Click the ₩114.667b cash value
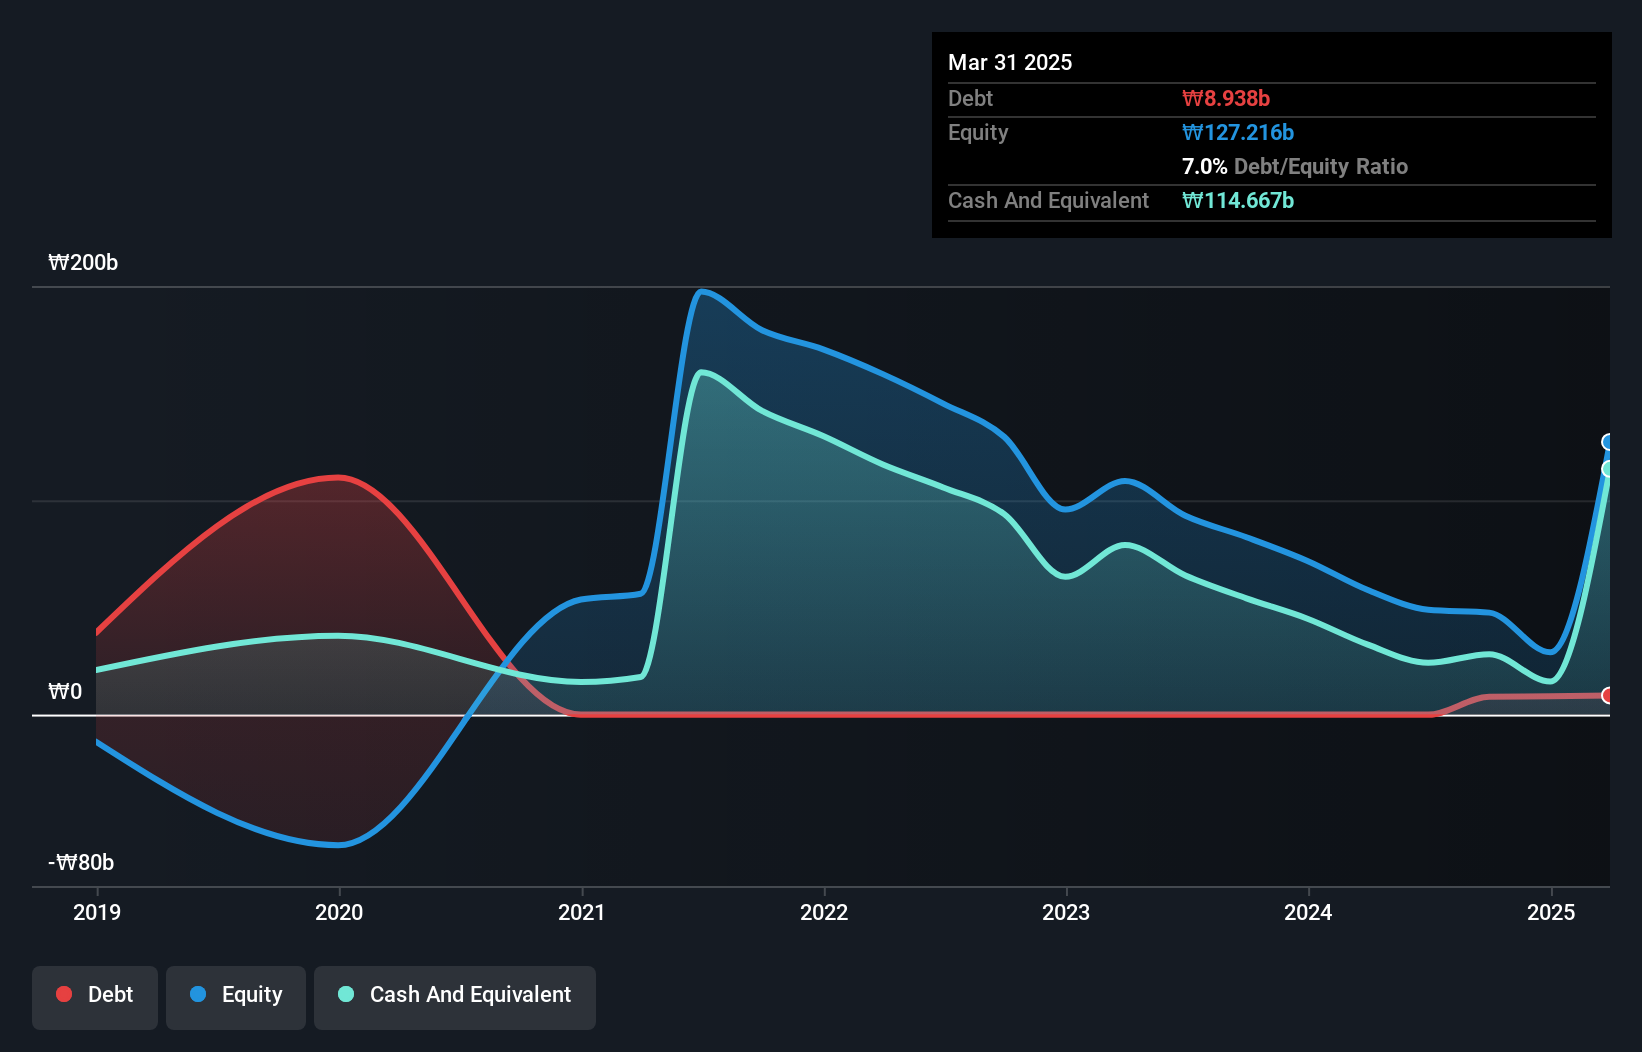This screenshot has height=1052, width=1642. click(1238, 201)
